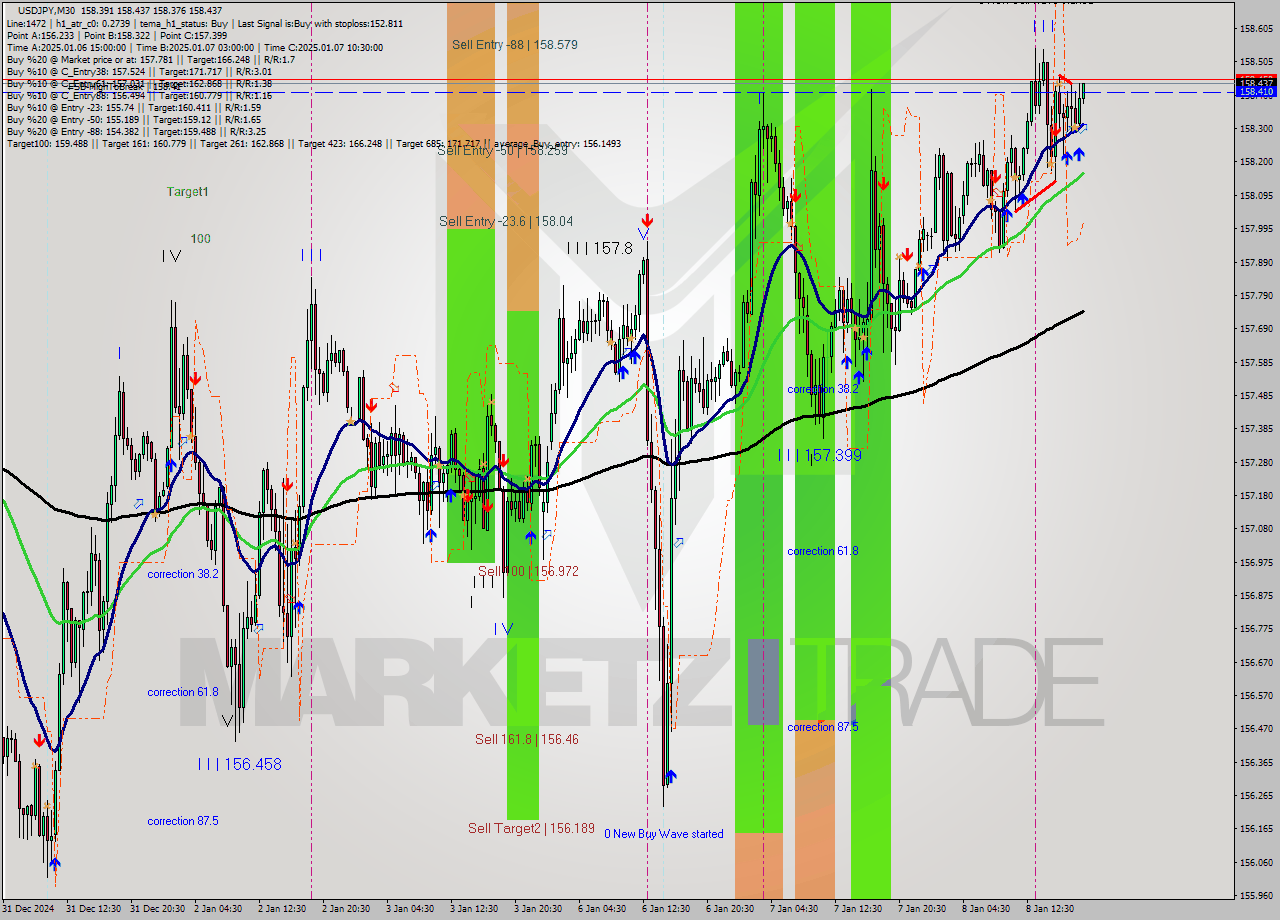1280x920 pixels.
Task: Click the '7 Jan 20:30' time label
Action: point(922,909)
